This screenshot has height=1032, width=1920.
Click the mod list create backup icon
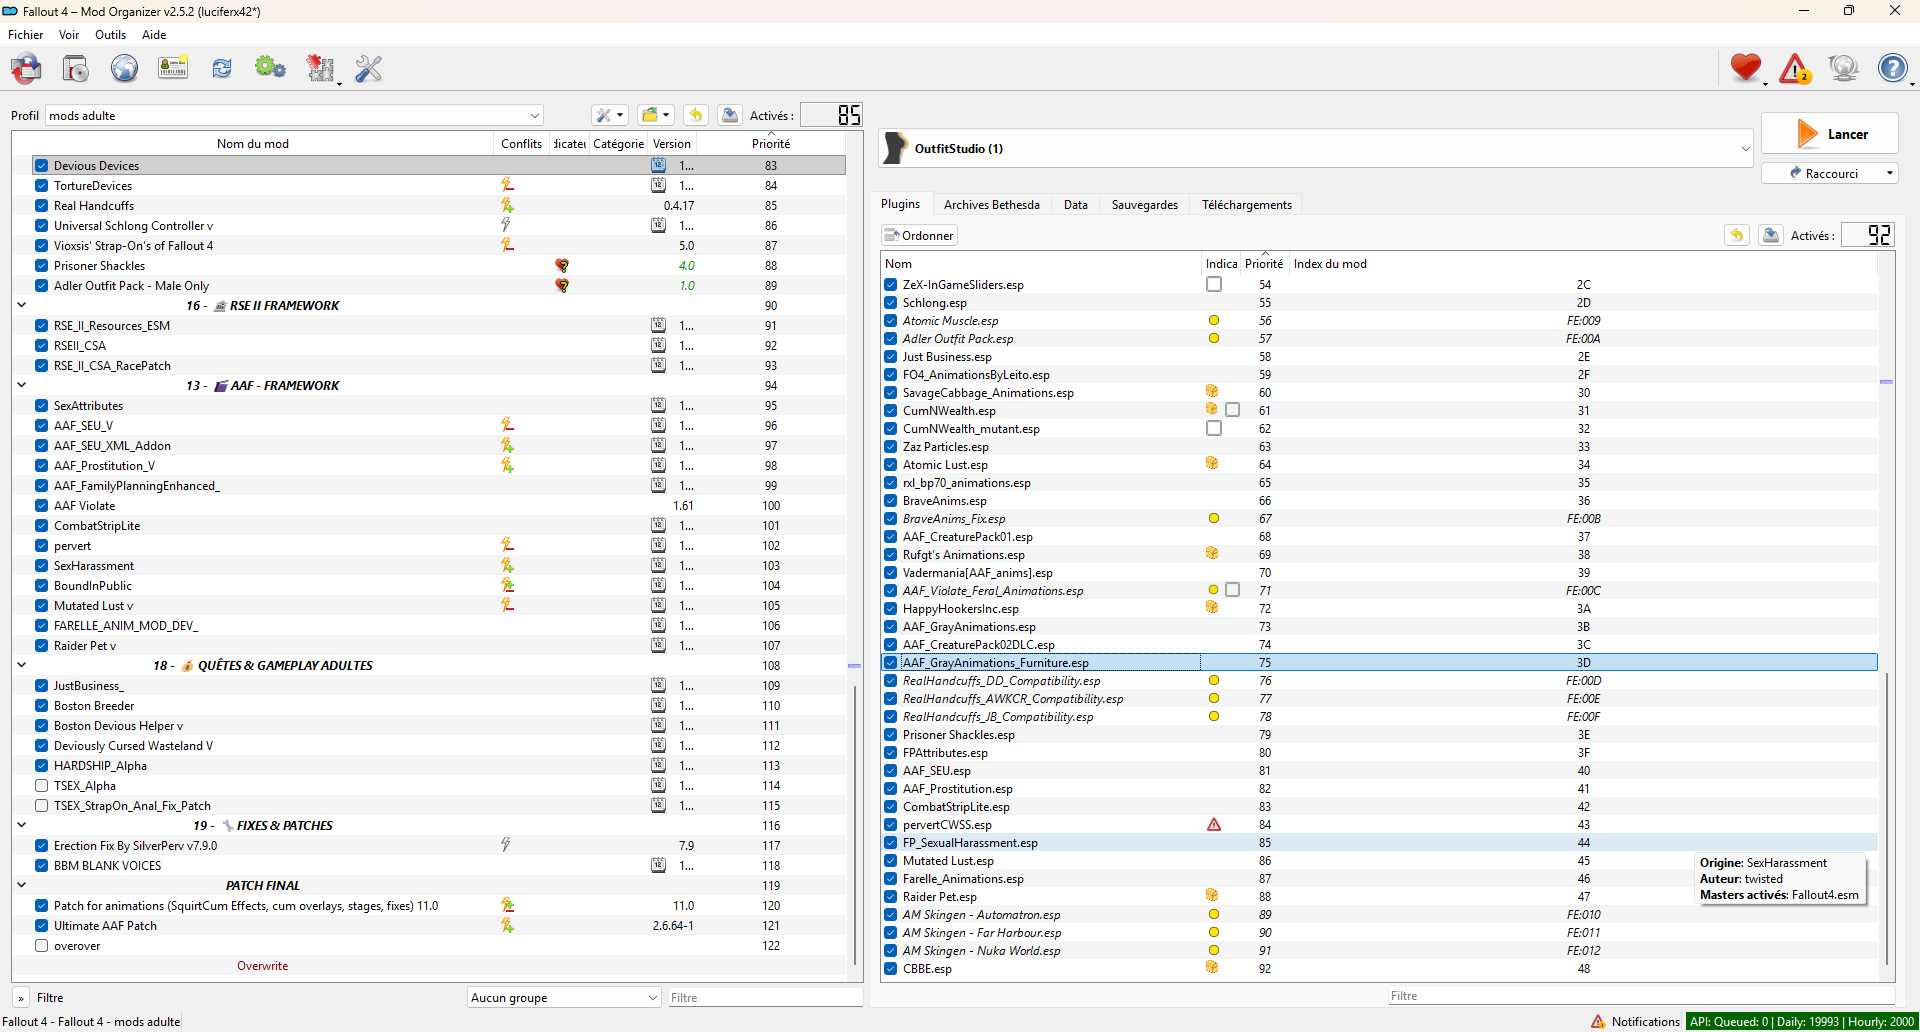730,115
